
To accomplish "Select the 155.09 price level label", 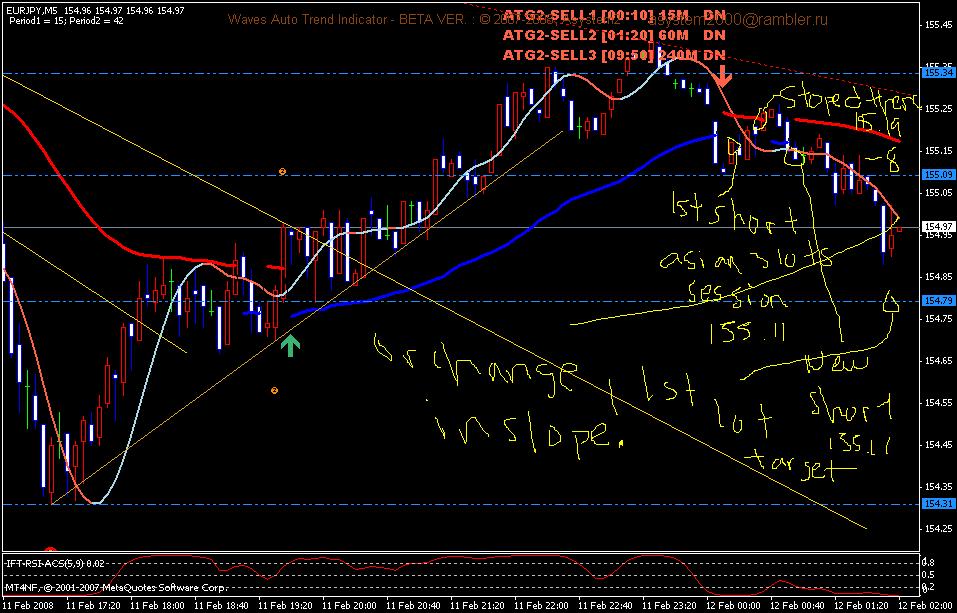I will coord(936,175).
